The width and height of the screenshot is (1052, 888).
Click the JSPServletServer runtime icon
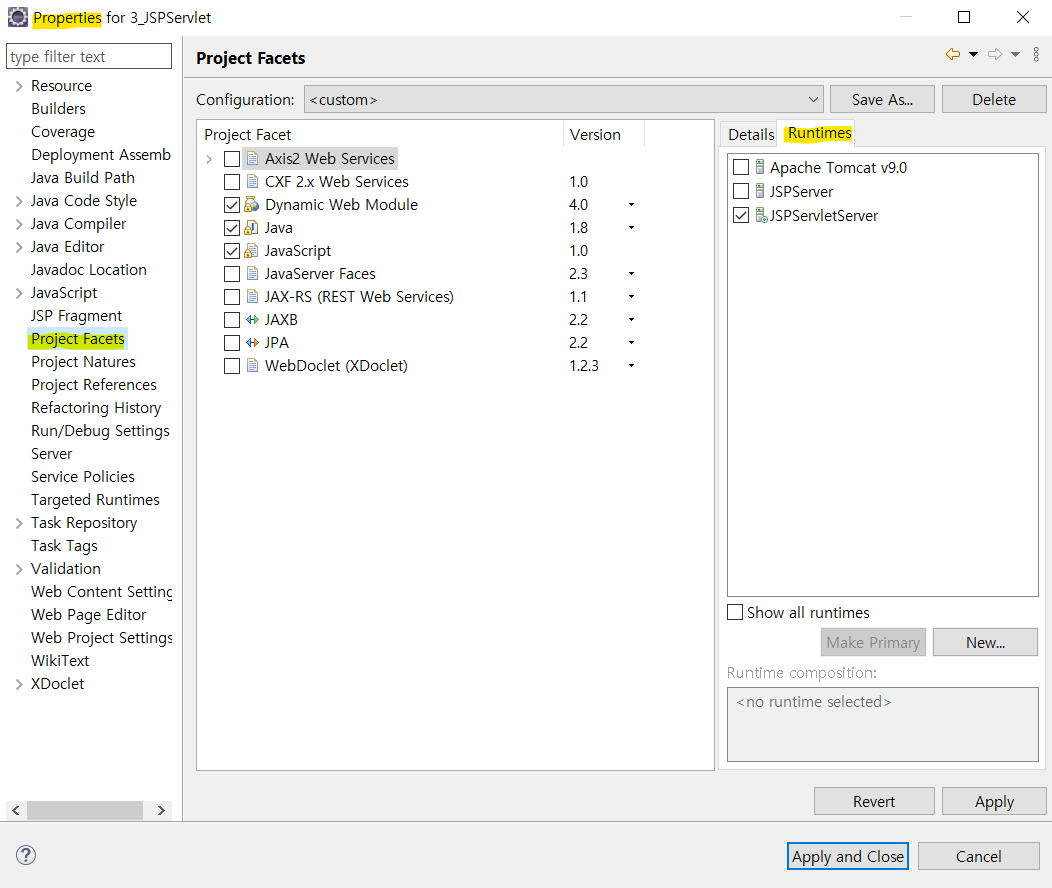pyautogui.click(x=761, y=215)
